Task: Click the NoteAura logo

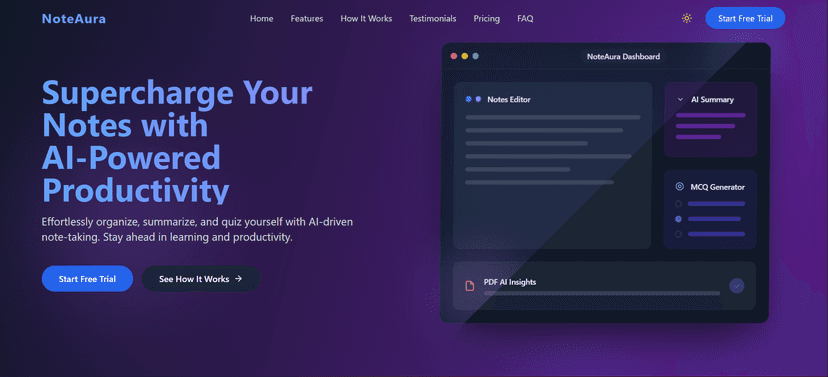Action: [74, 19]
